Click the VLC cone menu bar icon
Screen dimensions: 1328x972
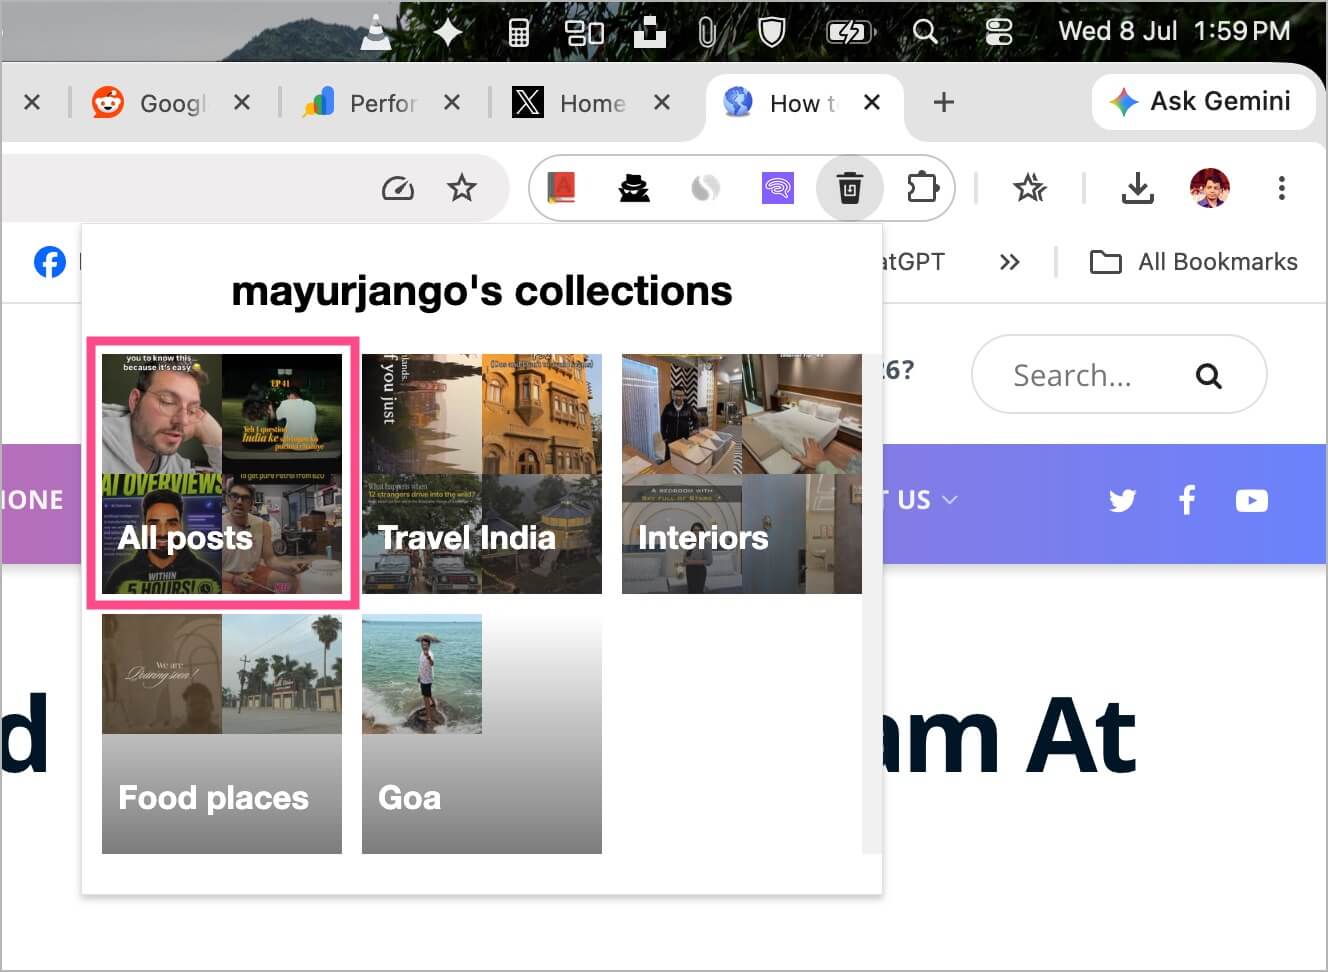pos(376,32)
